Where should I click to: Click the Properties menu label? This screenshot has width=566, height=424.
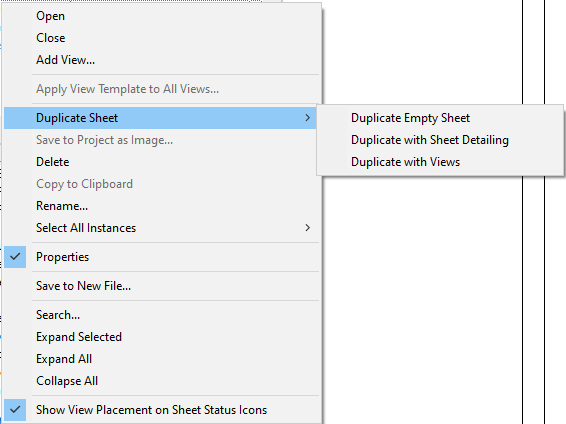tap(62, 257)
